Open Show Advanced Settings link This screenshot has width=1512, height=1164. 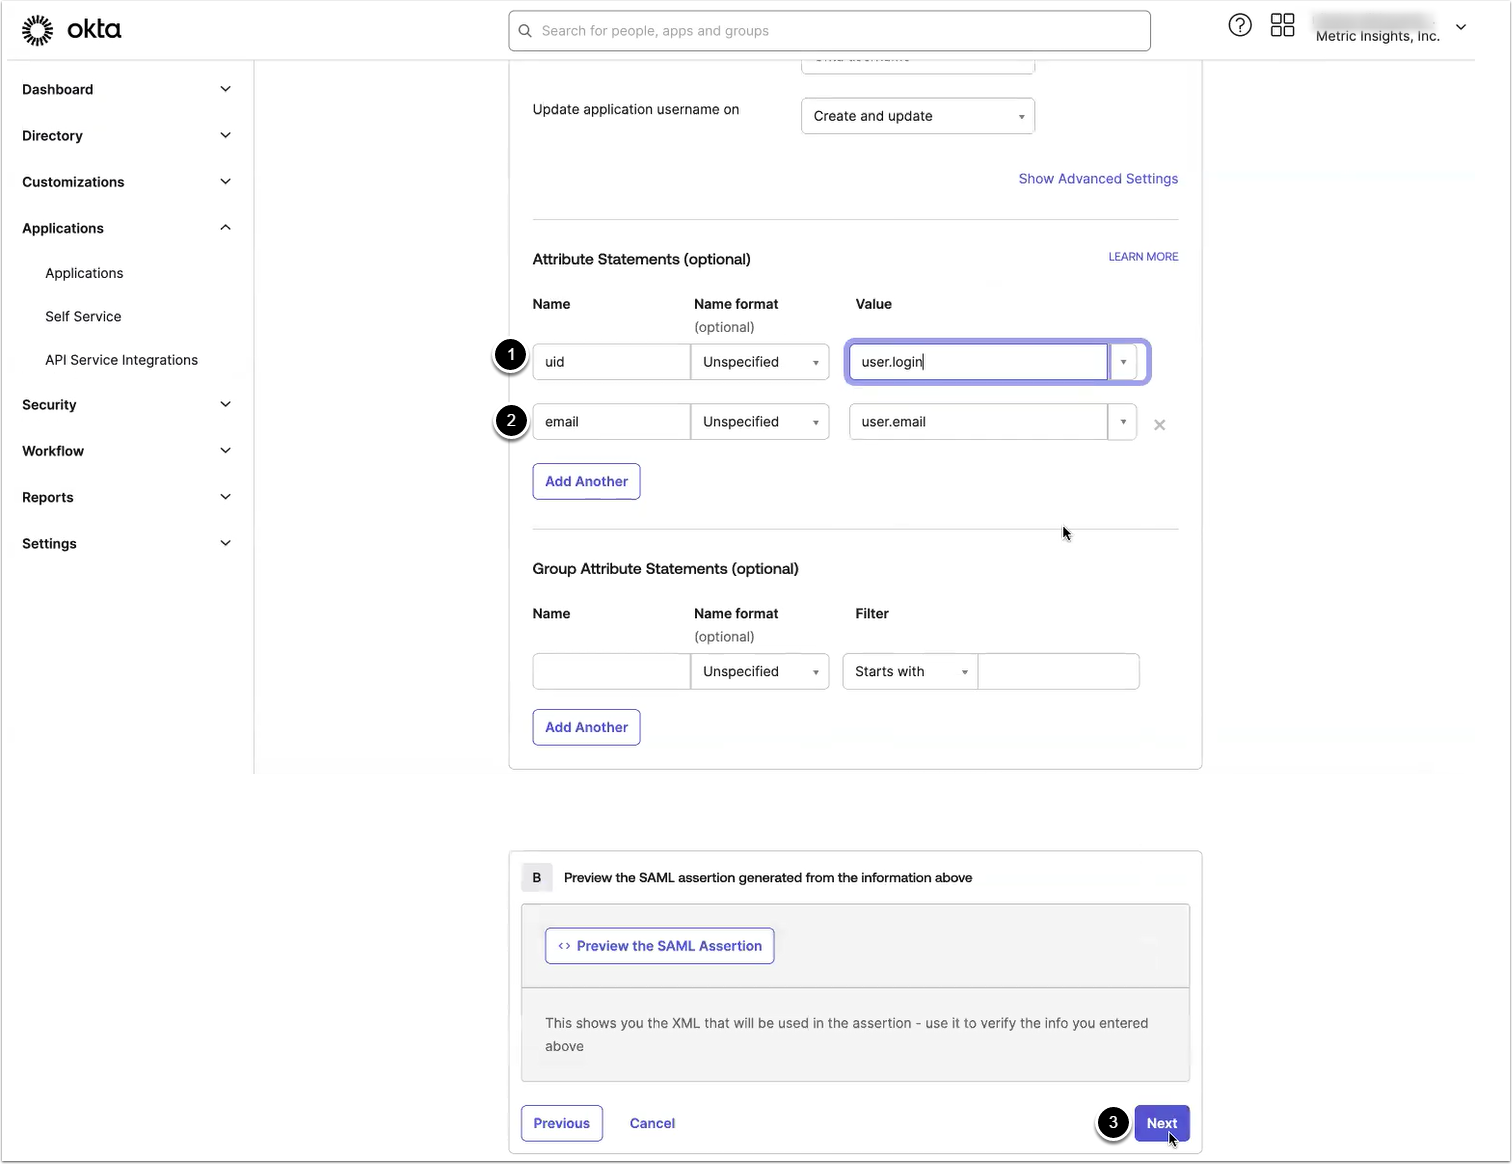(1097, 179)
